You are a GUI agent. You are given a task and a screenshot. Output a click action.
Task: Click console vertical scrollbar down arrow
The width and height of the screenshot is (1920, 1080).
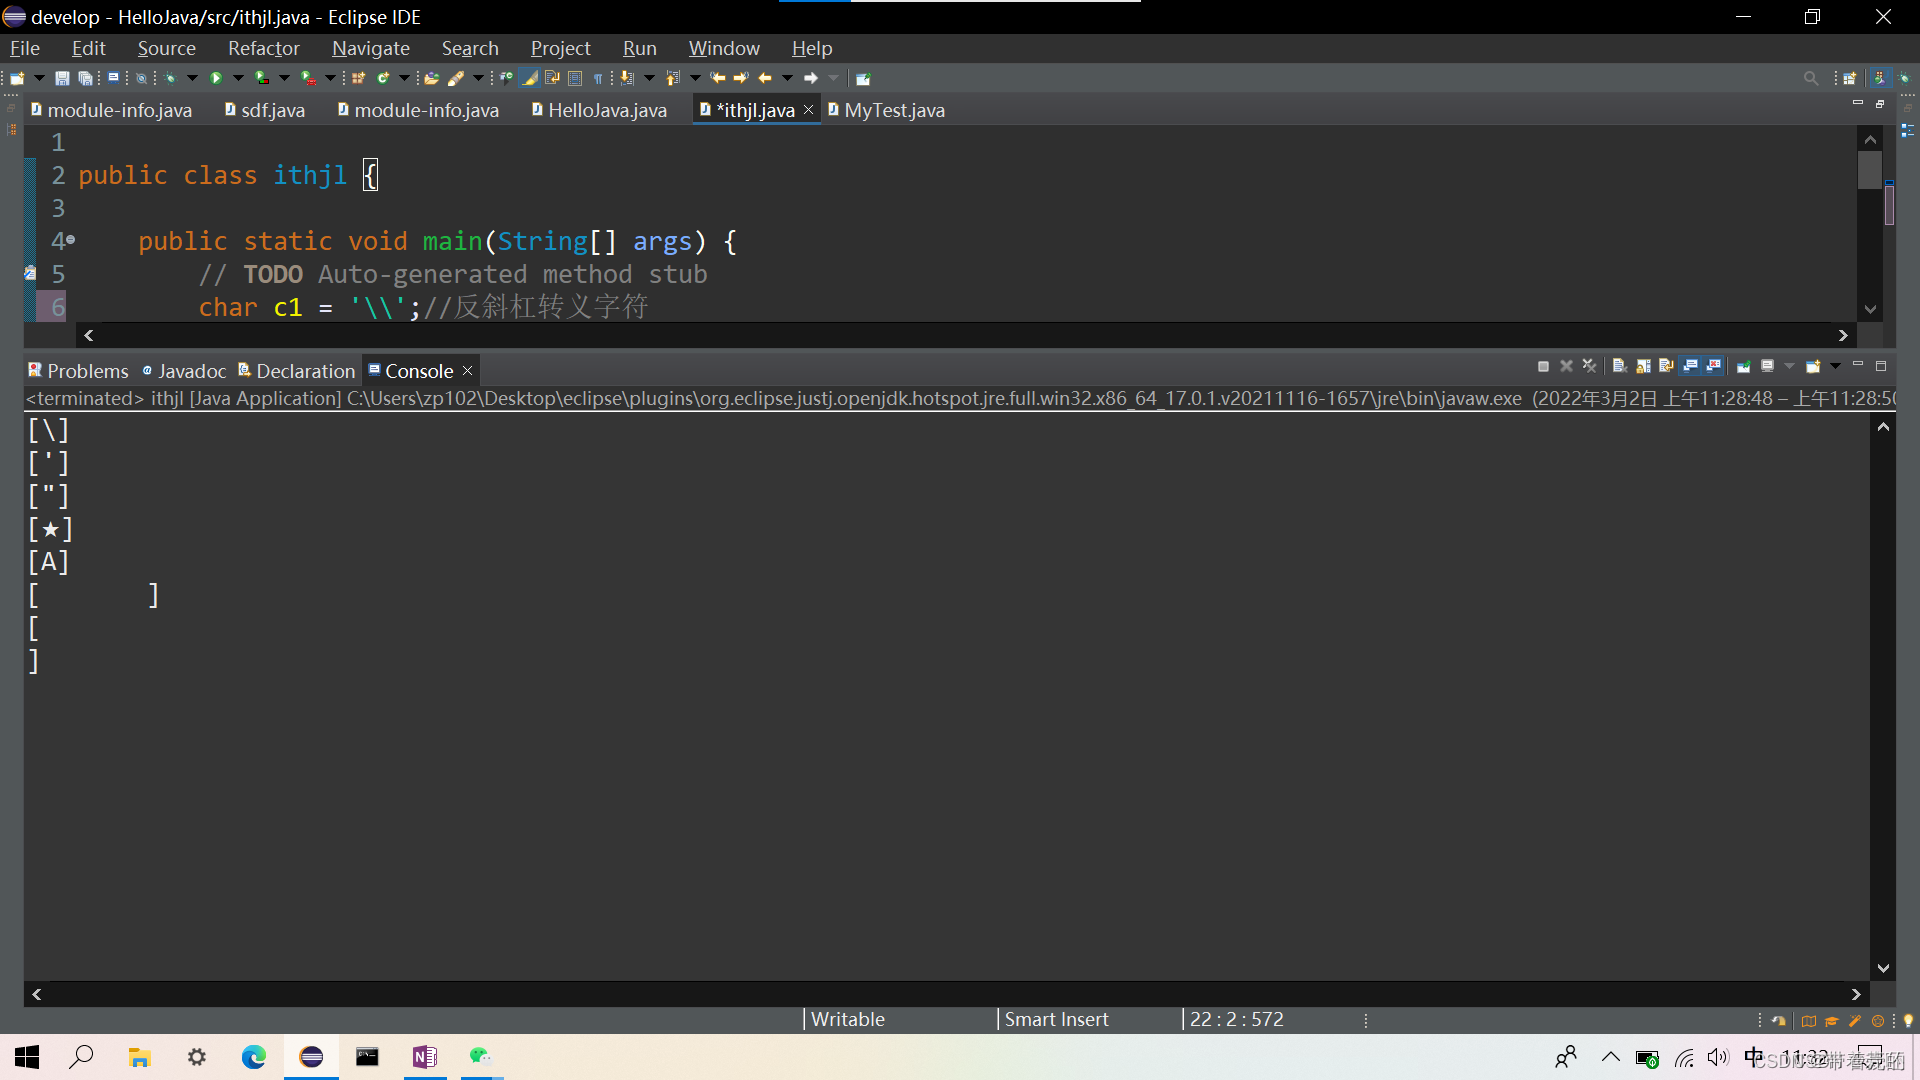[x=1883, y=968]
